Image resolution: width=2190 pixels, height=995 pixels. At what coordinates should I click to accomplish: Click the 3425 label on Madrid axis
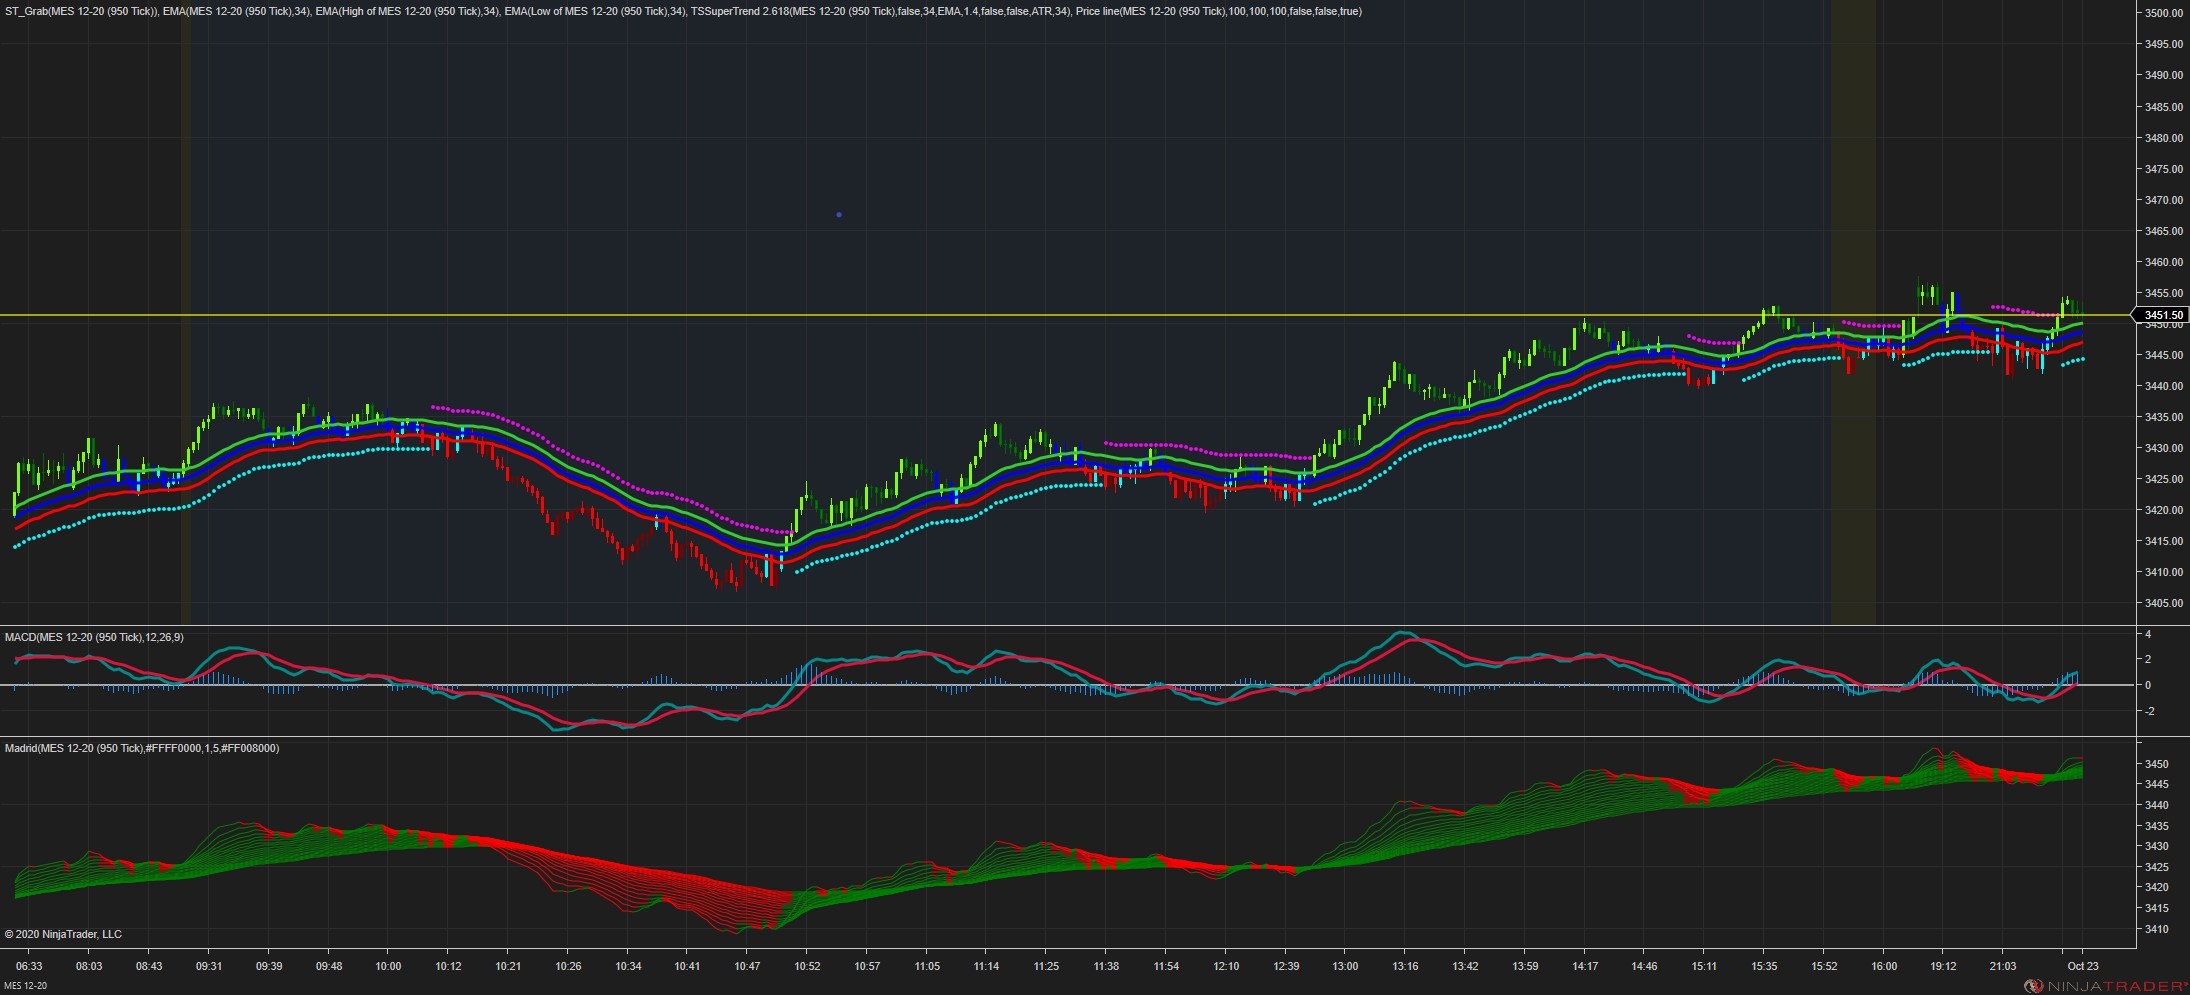[2157, 867]
